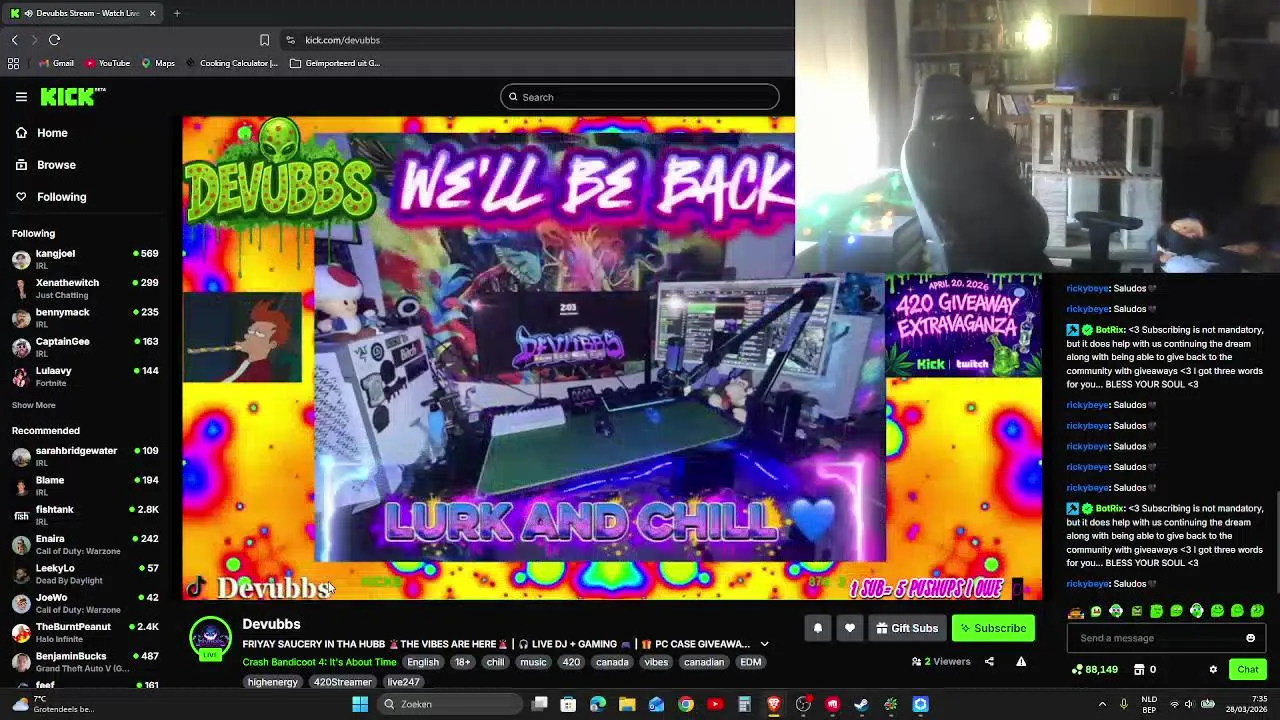Open Home in the sidebar
Viewport: 1280px width, 720px height.
pos(52,133)
